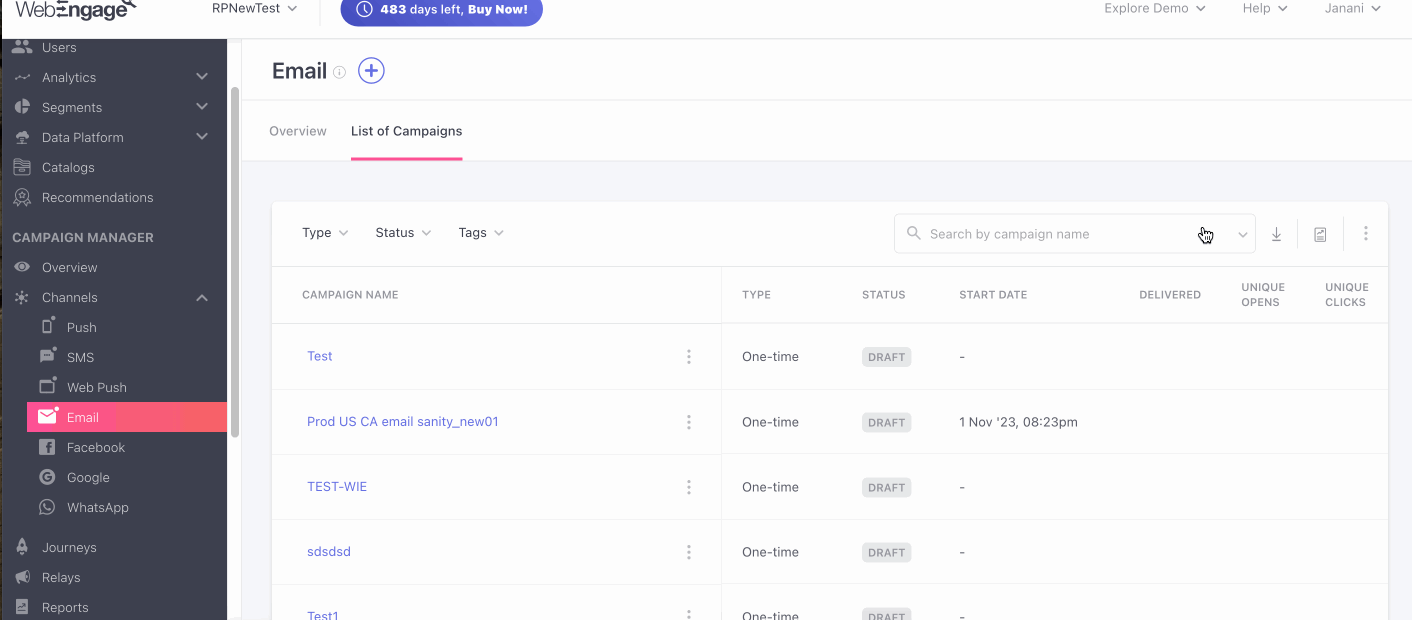
Task: Open the sdsdsd campaign link
Action: pyautogui.click(x=329, y=552)
